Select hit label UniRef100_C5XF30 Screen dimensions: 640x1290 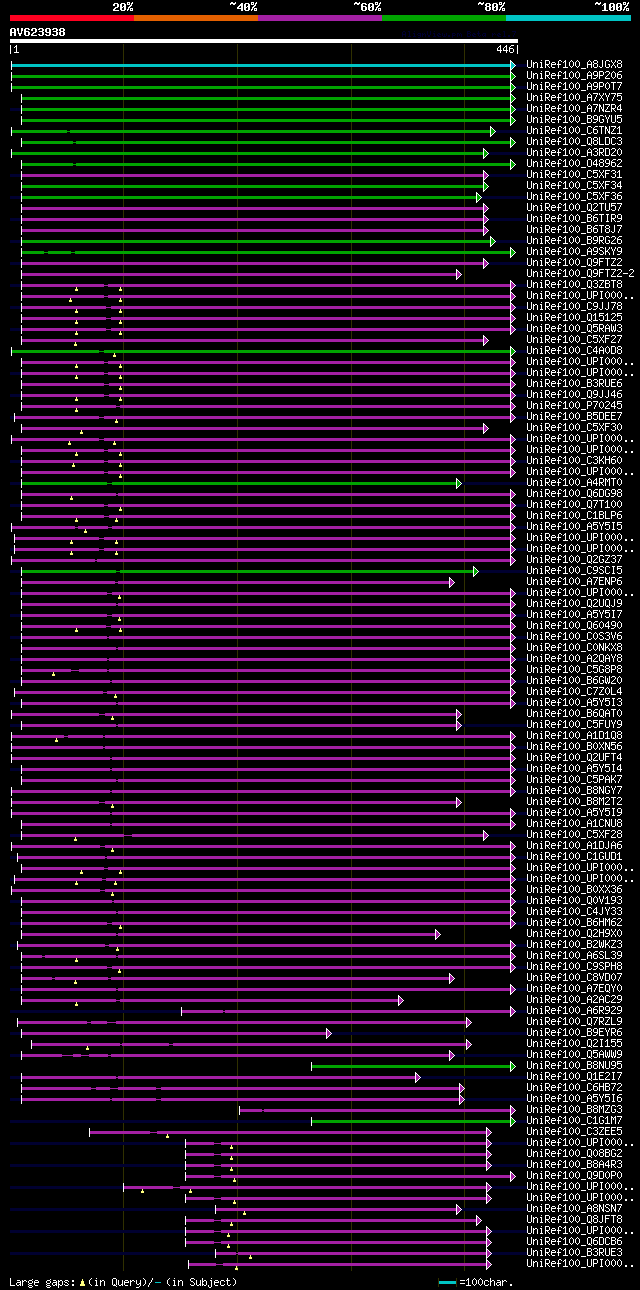tap(574, 427)
